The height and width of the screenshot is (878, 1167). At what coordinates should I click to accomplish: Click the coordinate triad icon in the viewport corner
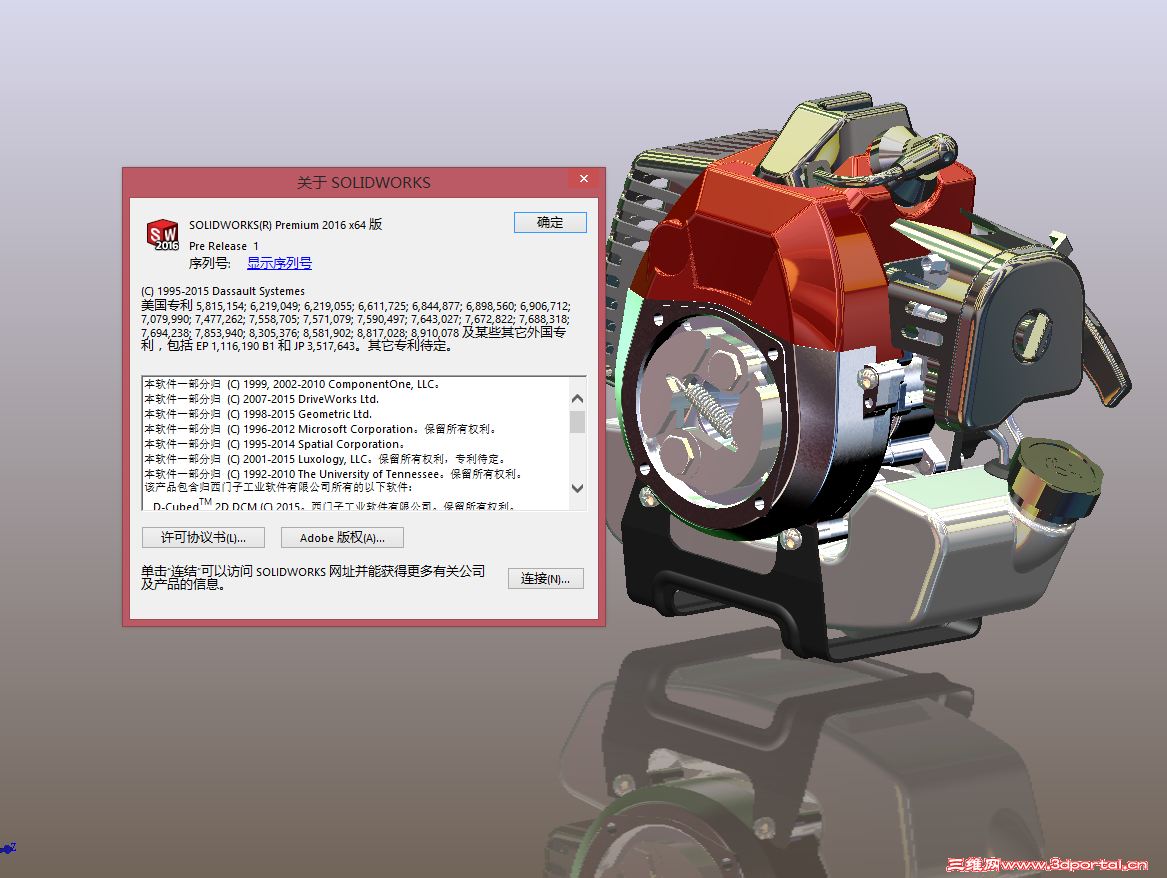tap(7, 848)
